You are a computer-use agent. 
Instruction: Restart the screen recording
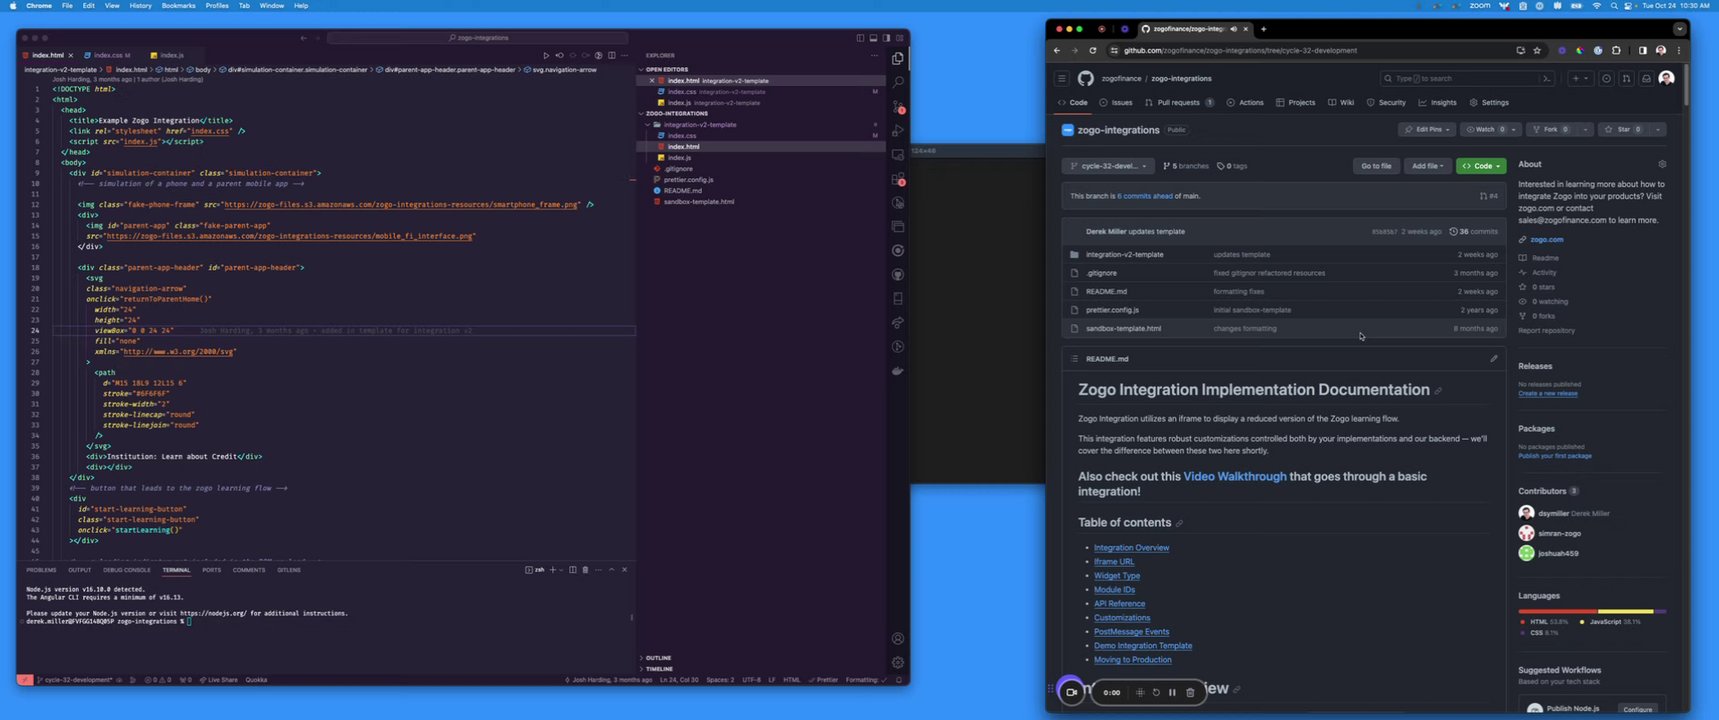1156,692
